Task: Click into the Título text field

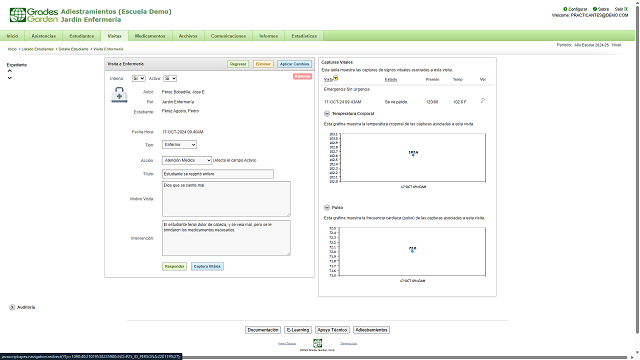Action: click(218, 174)
